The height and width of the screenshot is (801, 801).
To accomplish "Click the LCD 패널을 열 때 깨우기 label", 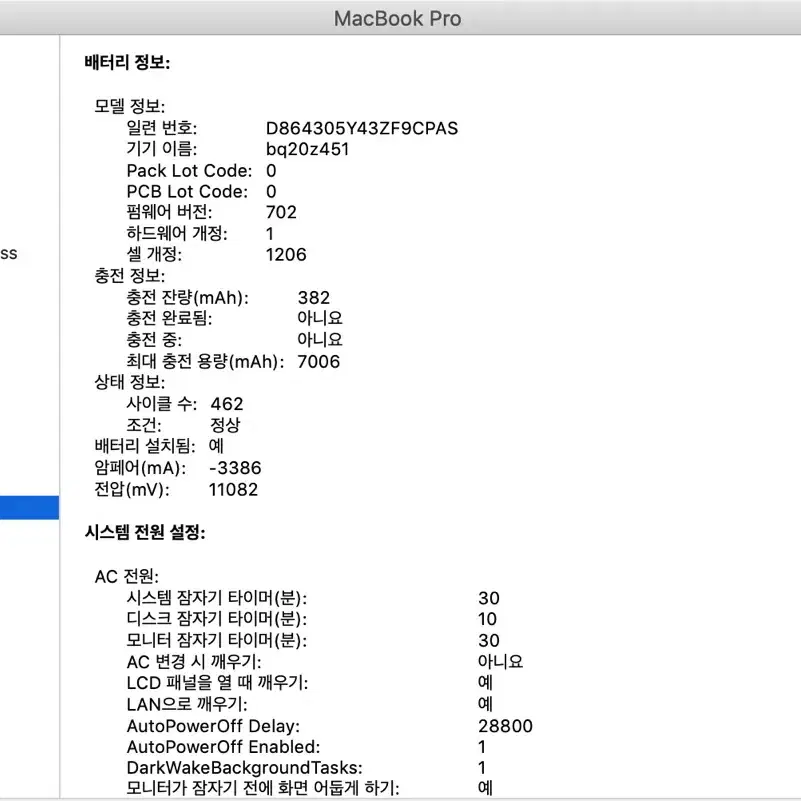I will 217,682.
